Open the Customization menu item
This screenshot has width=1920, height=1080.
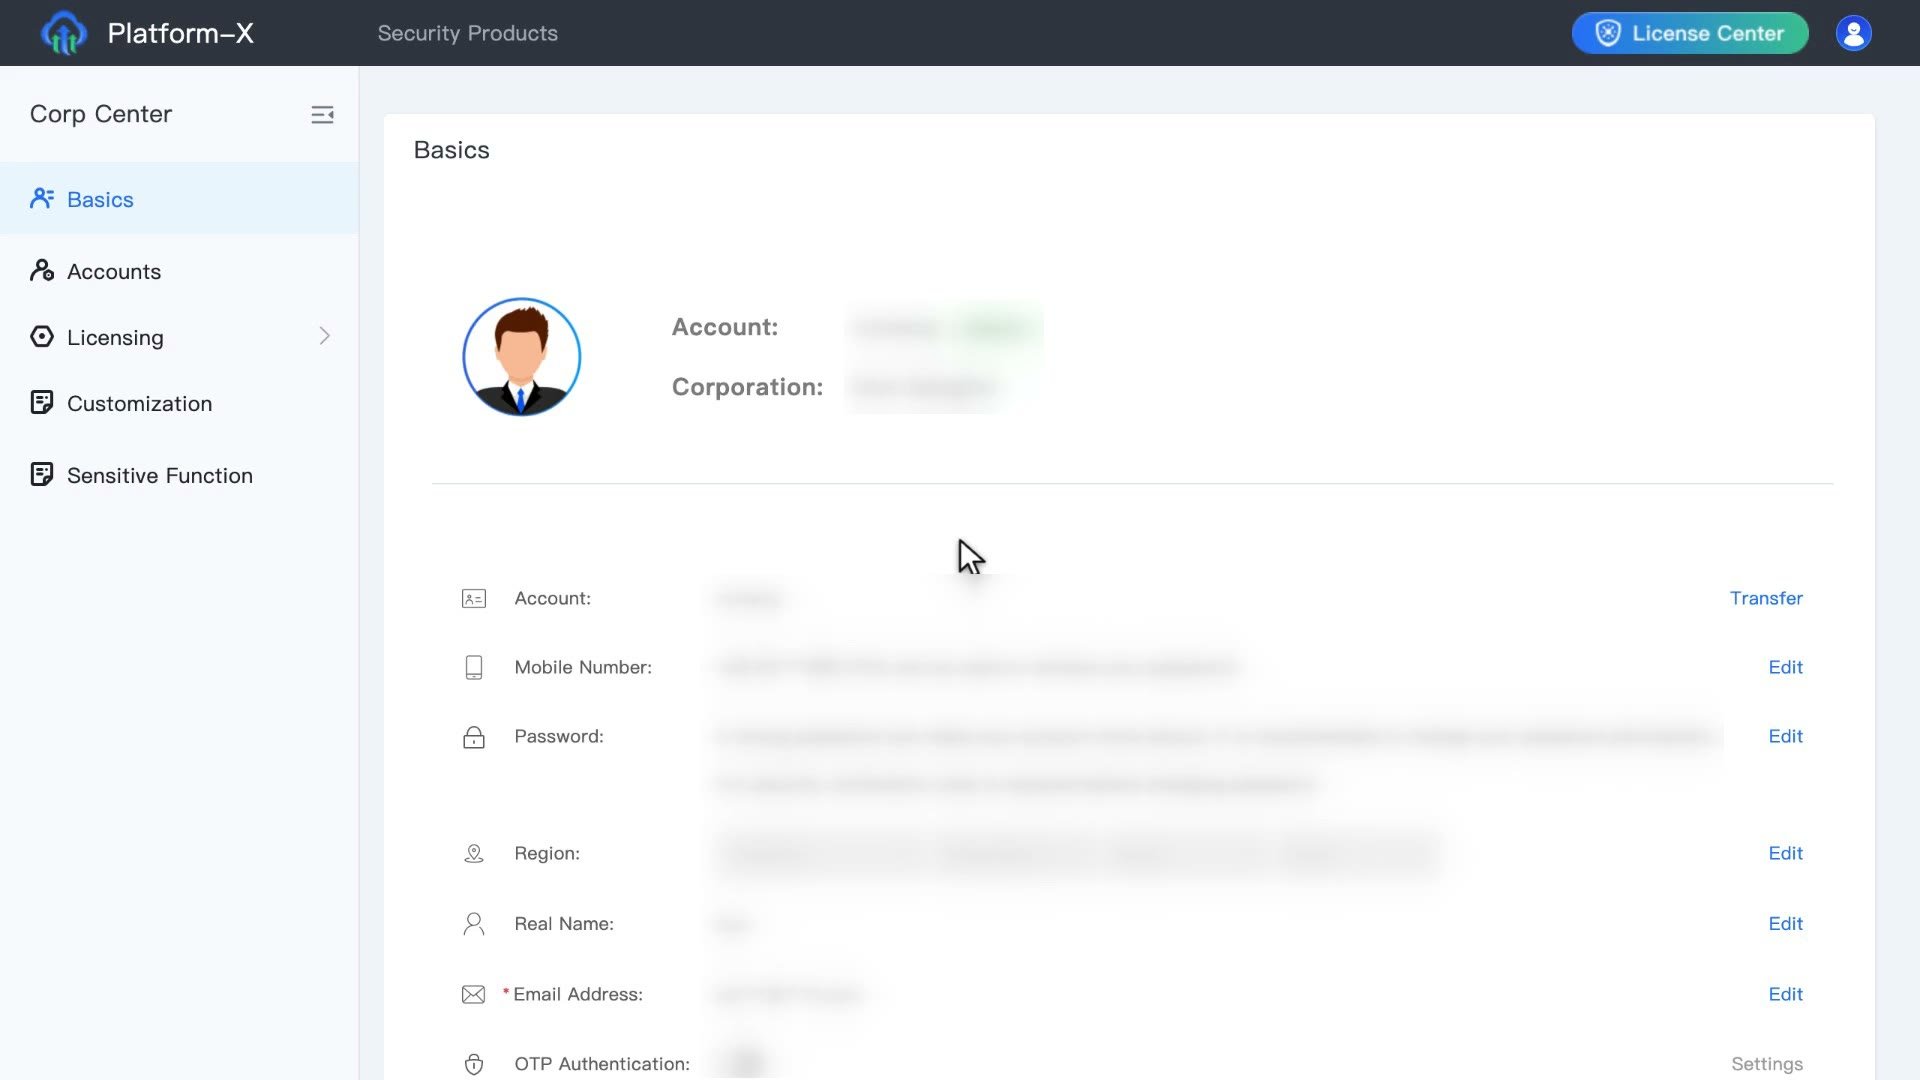pos(179,403)
